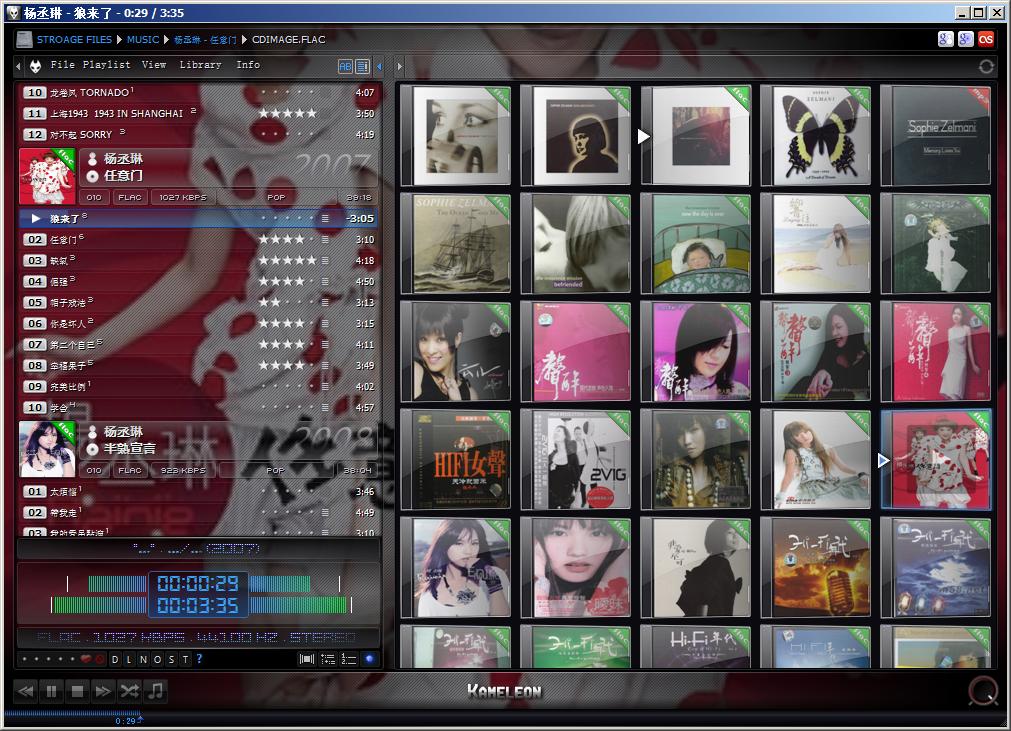
Task: Click the red OS icon top right
Action: pyautogui.click(x=985, y=39)
